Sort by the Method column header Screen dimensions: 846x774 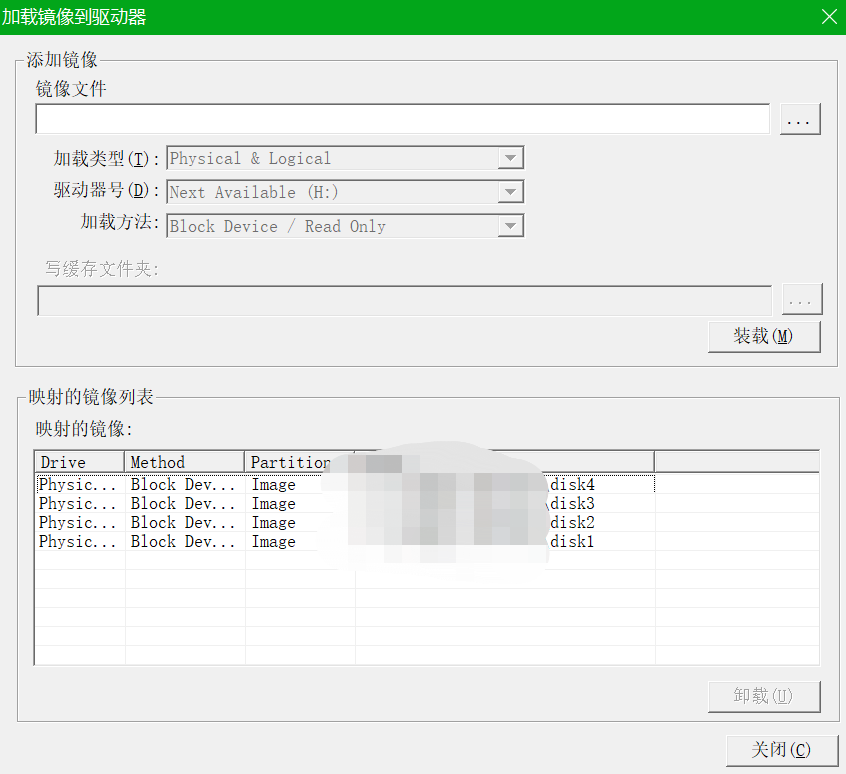pos(185,462)
